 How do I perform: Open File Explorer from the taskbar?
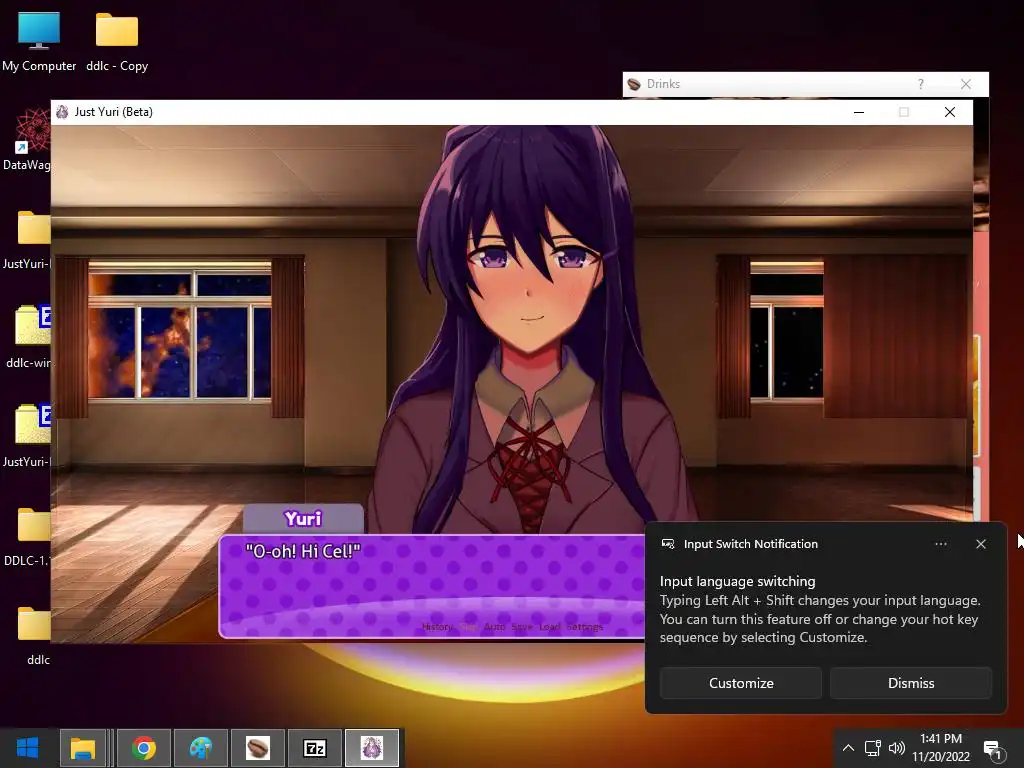(83, 748)
